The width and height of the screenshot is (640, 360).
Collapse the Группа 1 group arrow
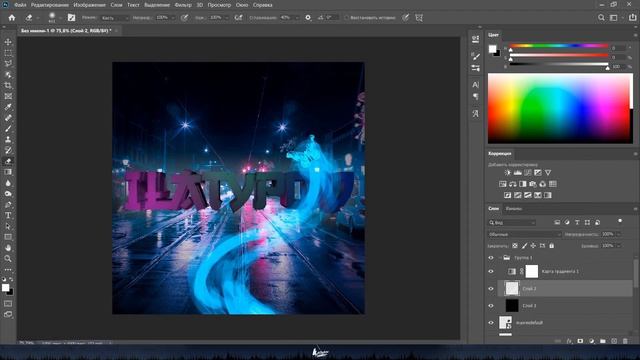point(500,258)
